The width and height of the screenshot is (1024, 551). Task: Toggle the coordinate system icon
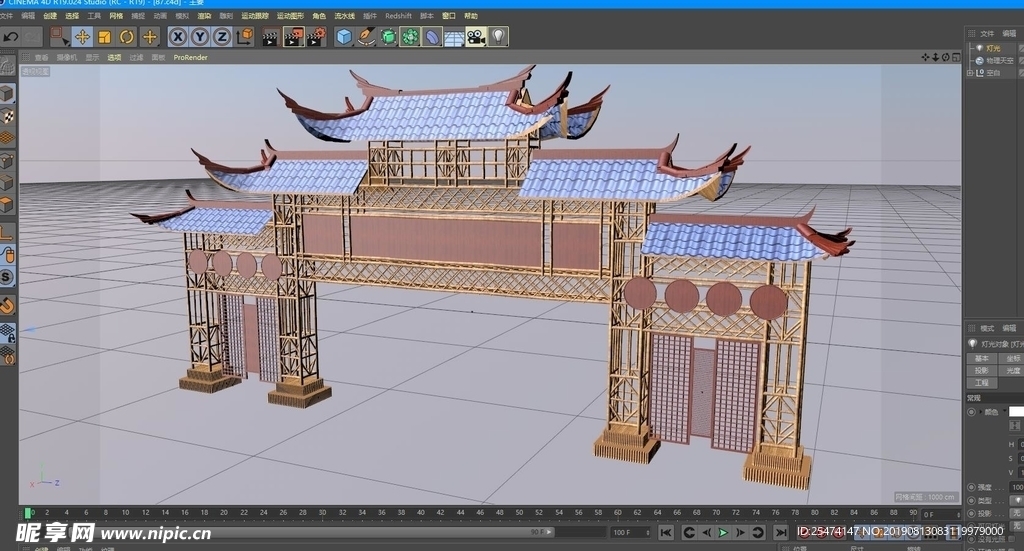click(x=245, y=37)
